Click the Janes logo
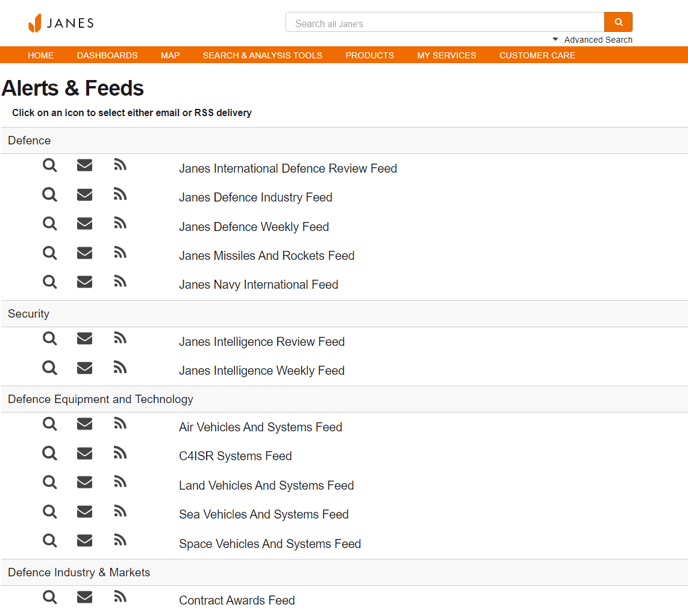This screenshot has height=616, width=688. pos(61,23)
